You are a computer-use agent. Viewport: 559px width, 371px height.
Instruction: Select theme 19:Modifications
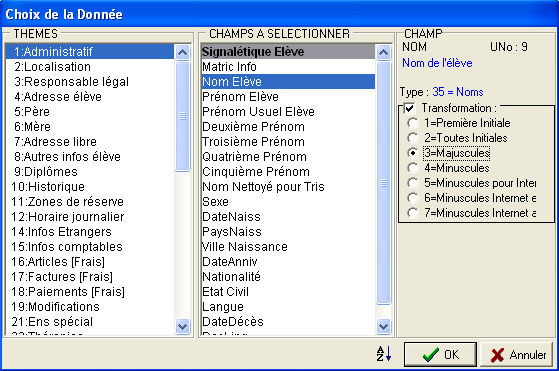click(89, 306)
